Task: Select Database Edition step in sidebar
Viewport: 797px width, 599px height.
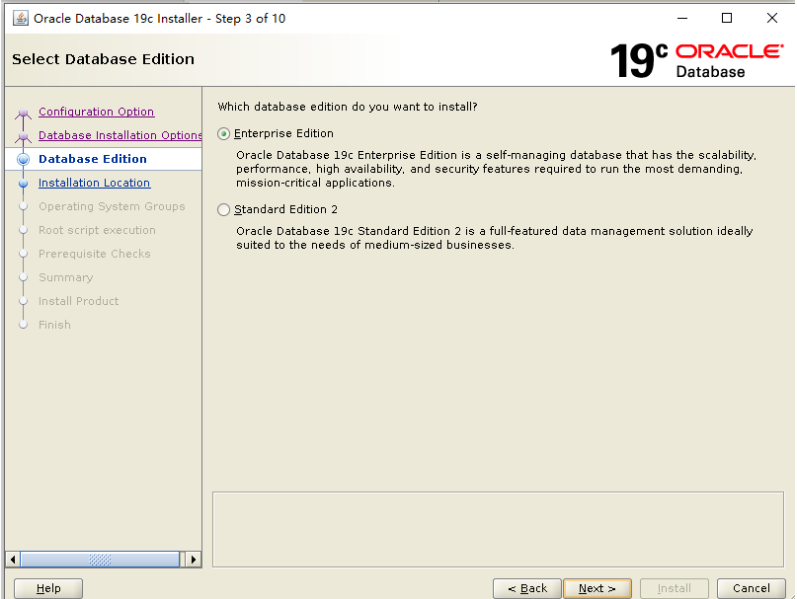Action: [x=93, y=159]
